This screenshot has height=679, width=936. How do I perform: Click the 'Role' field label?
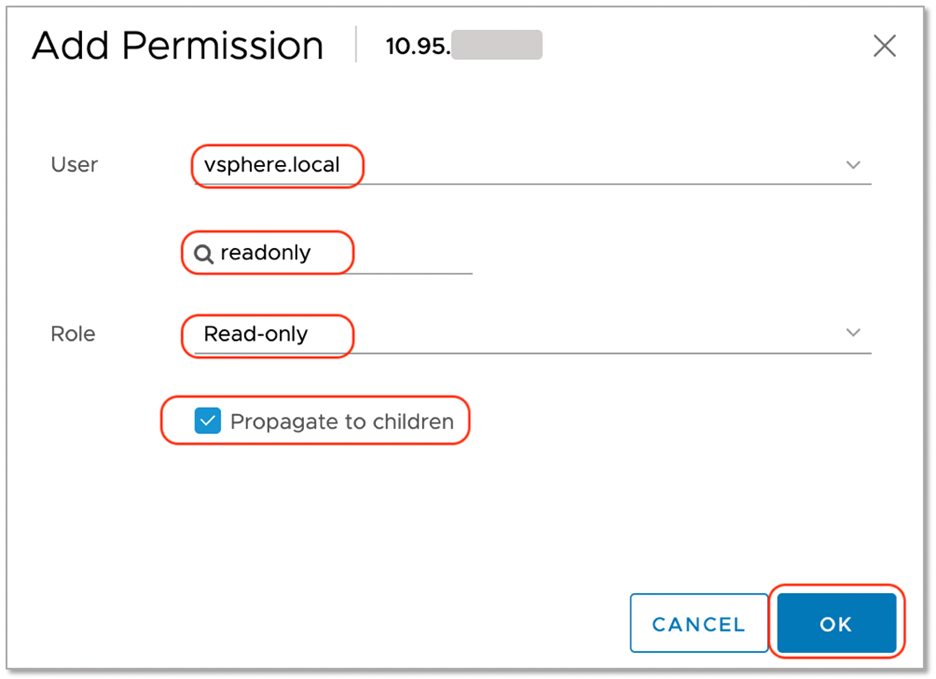73,334
